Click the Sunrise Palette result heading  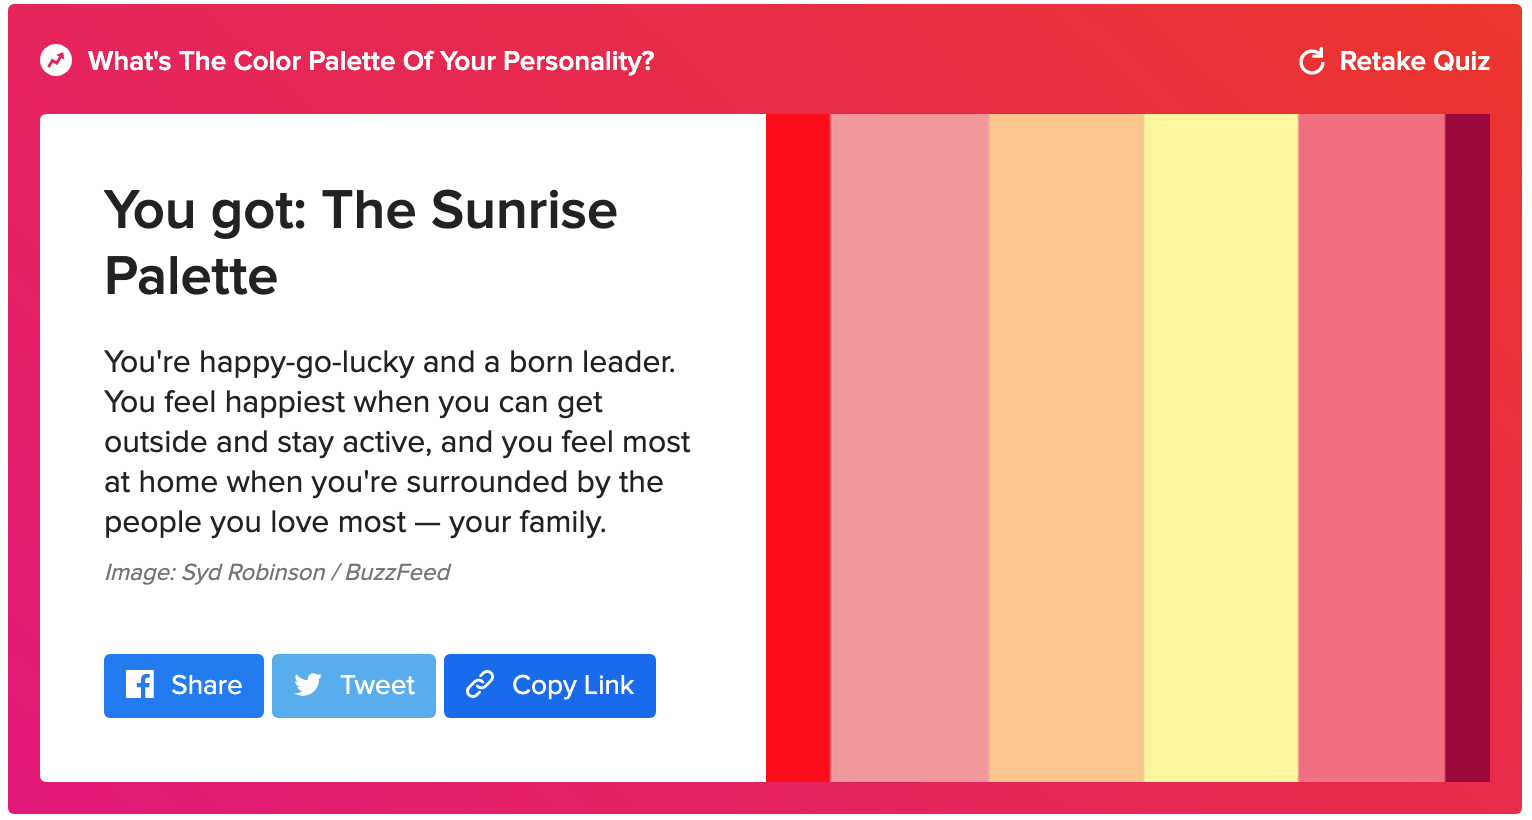(x=360, y=243)
